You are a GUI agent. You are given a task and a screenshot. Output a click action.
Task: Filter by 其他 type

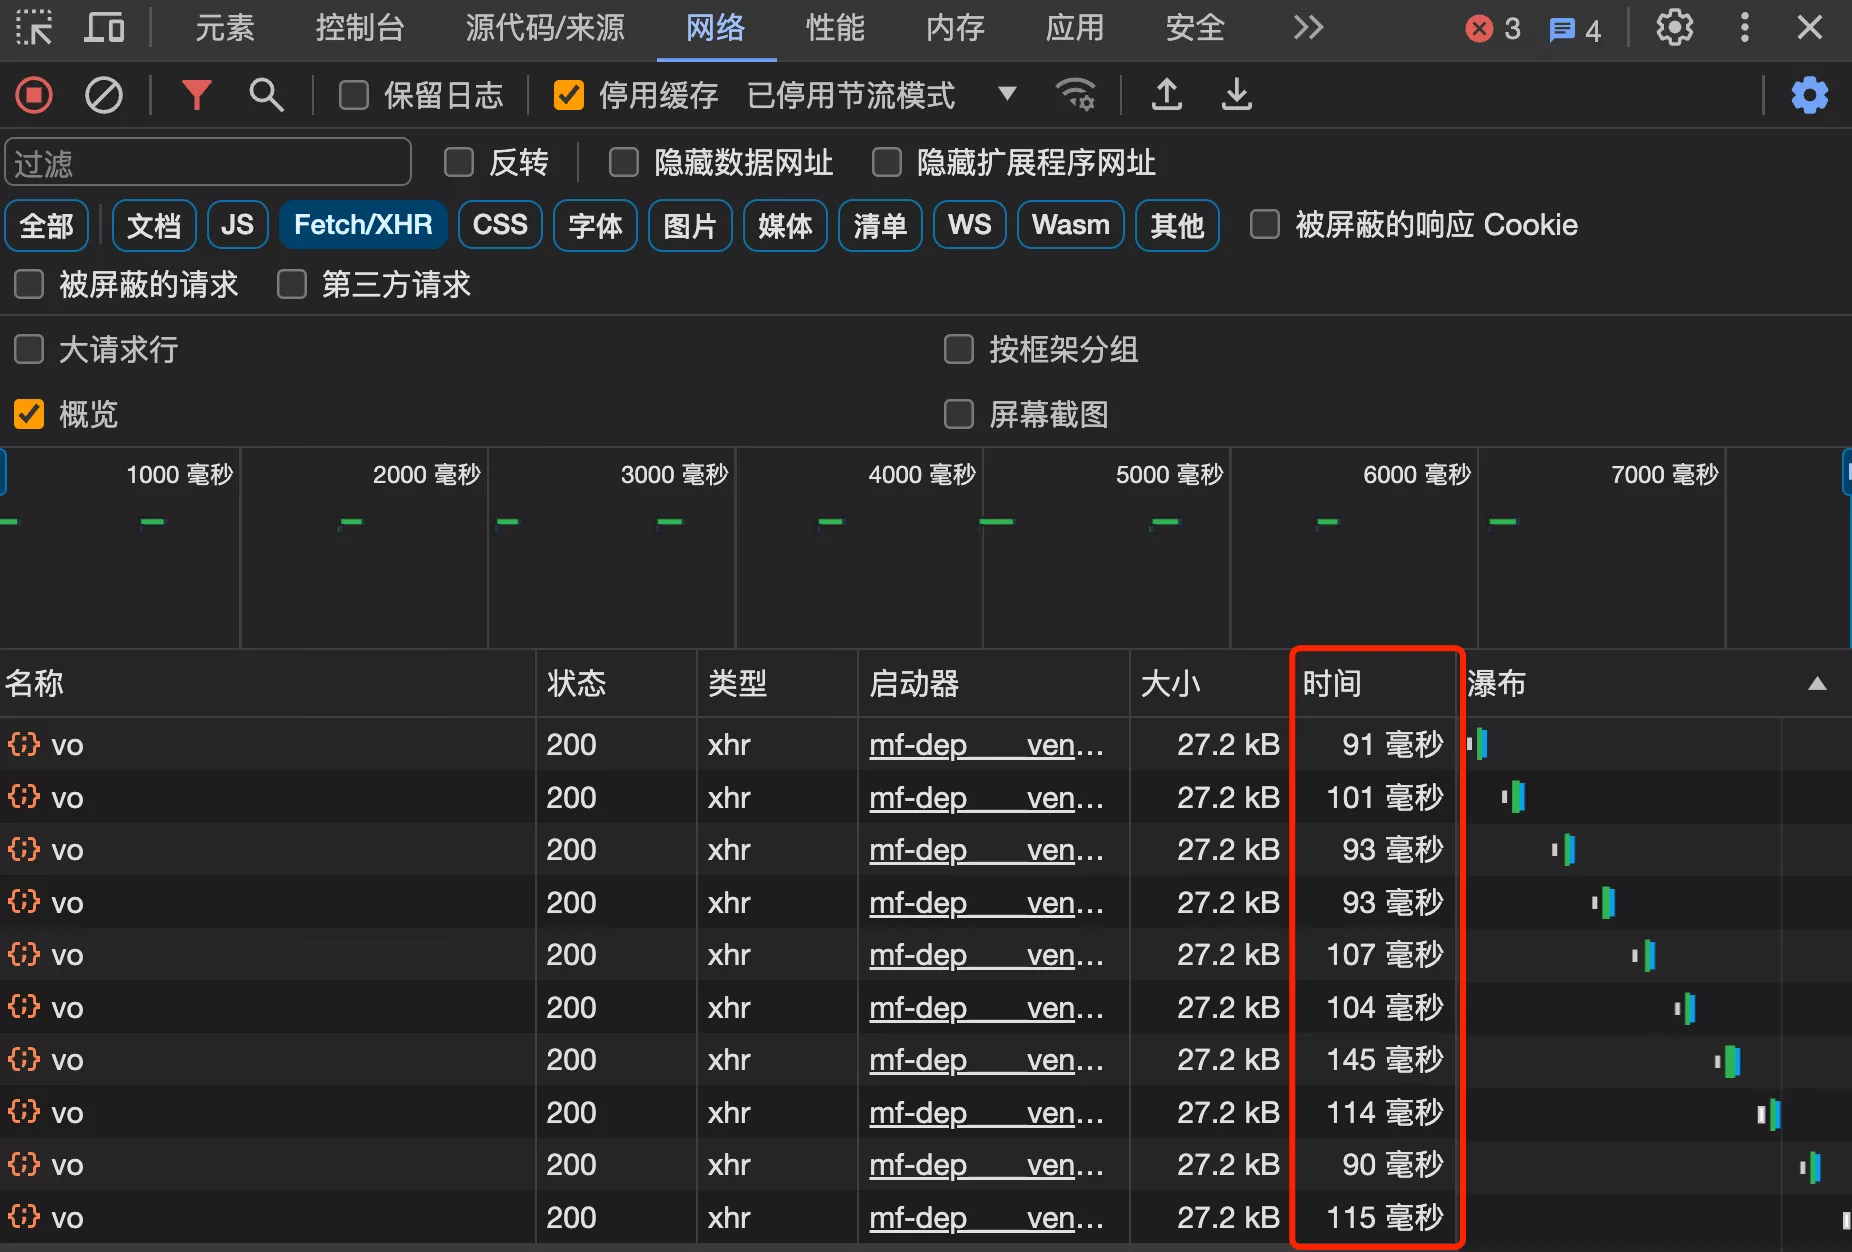pos(1177,226)
